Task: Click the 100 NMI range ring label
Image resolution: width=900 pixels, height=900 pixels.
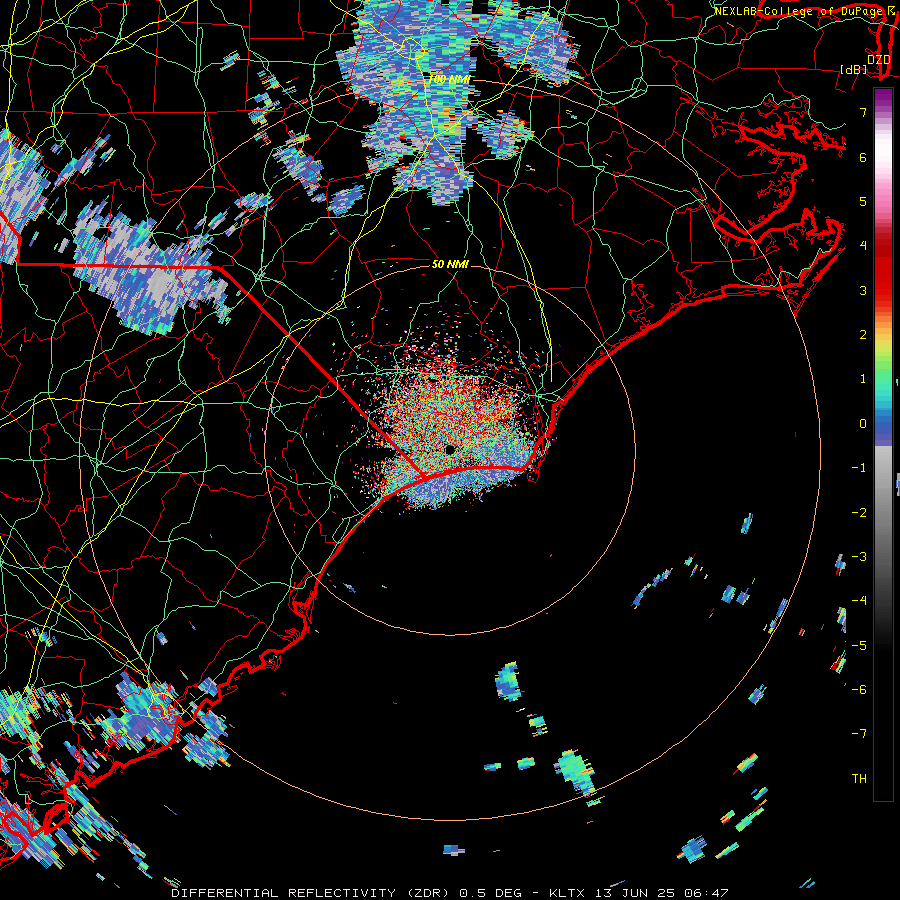Action: [x=449, y=79]
